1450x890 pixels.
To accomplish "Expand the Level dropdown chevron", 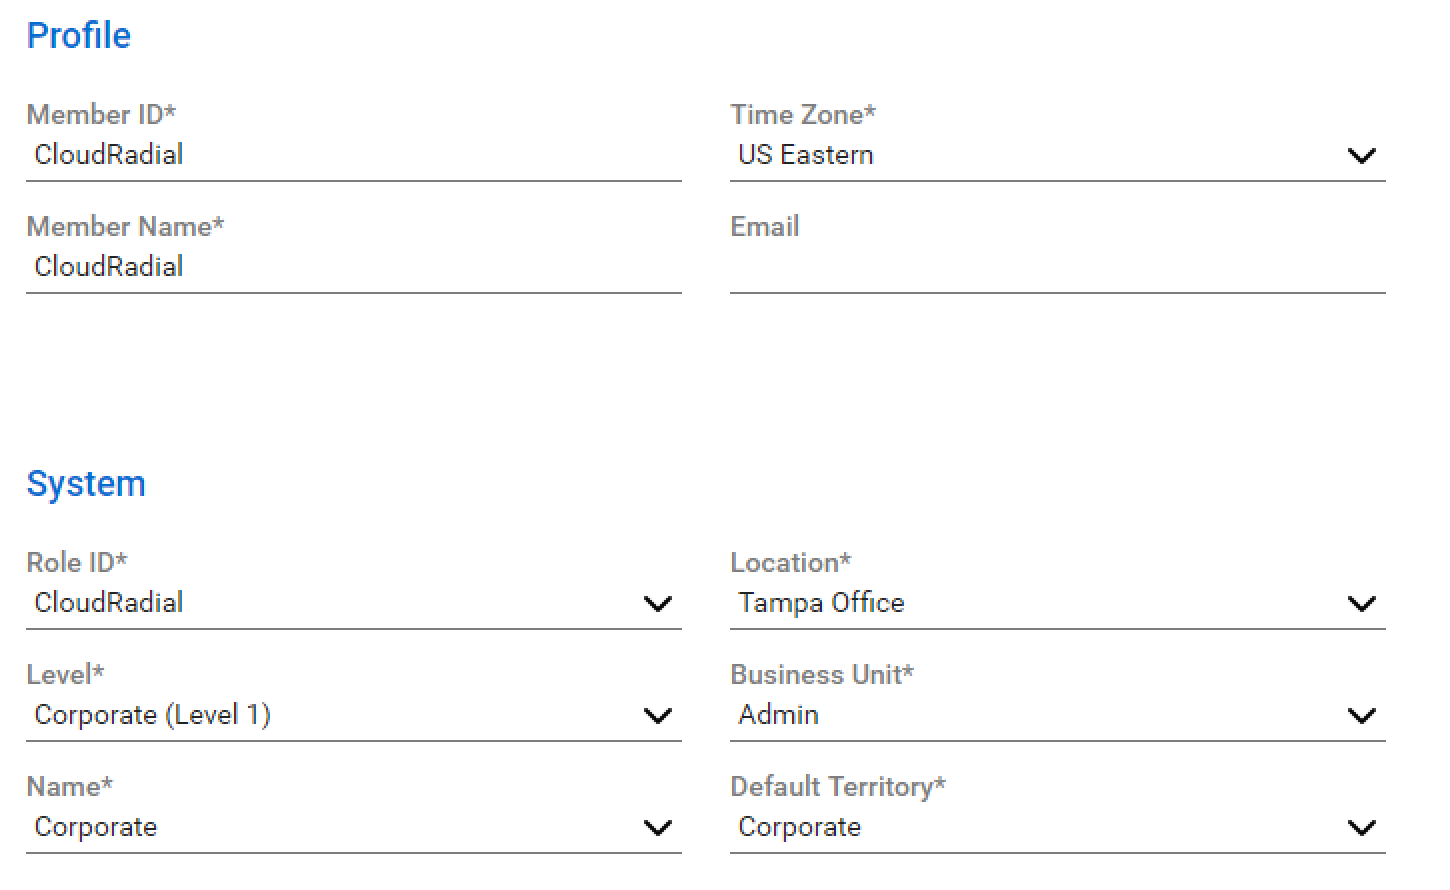I will [657, 715].
